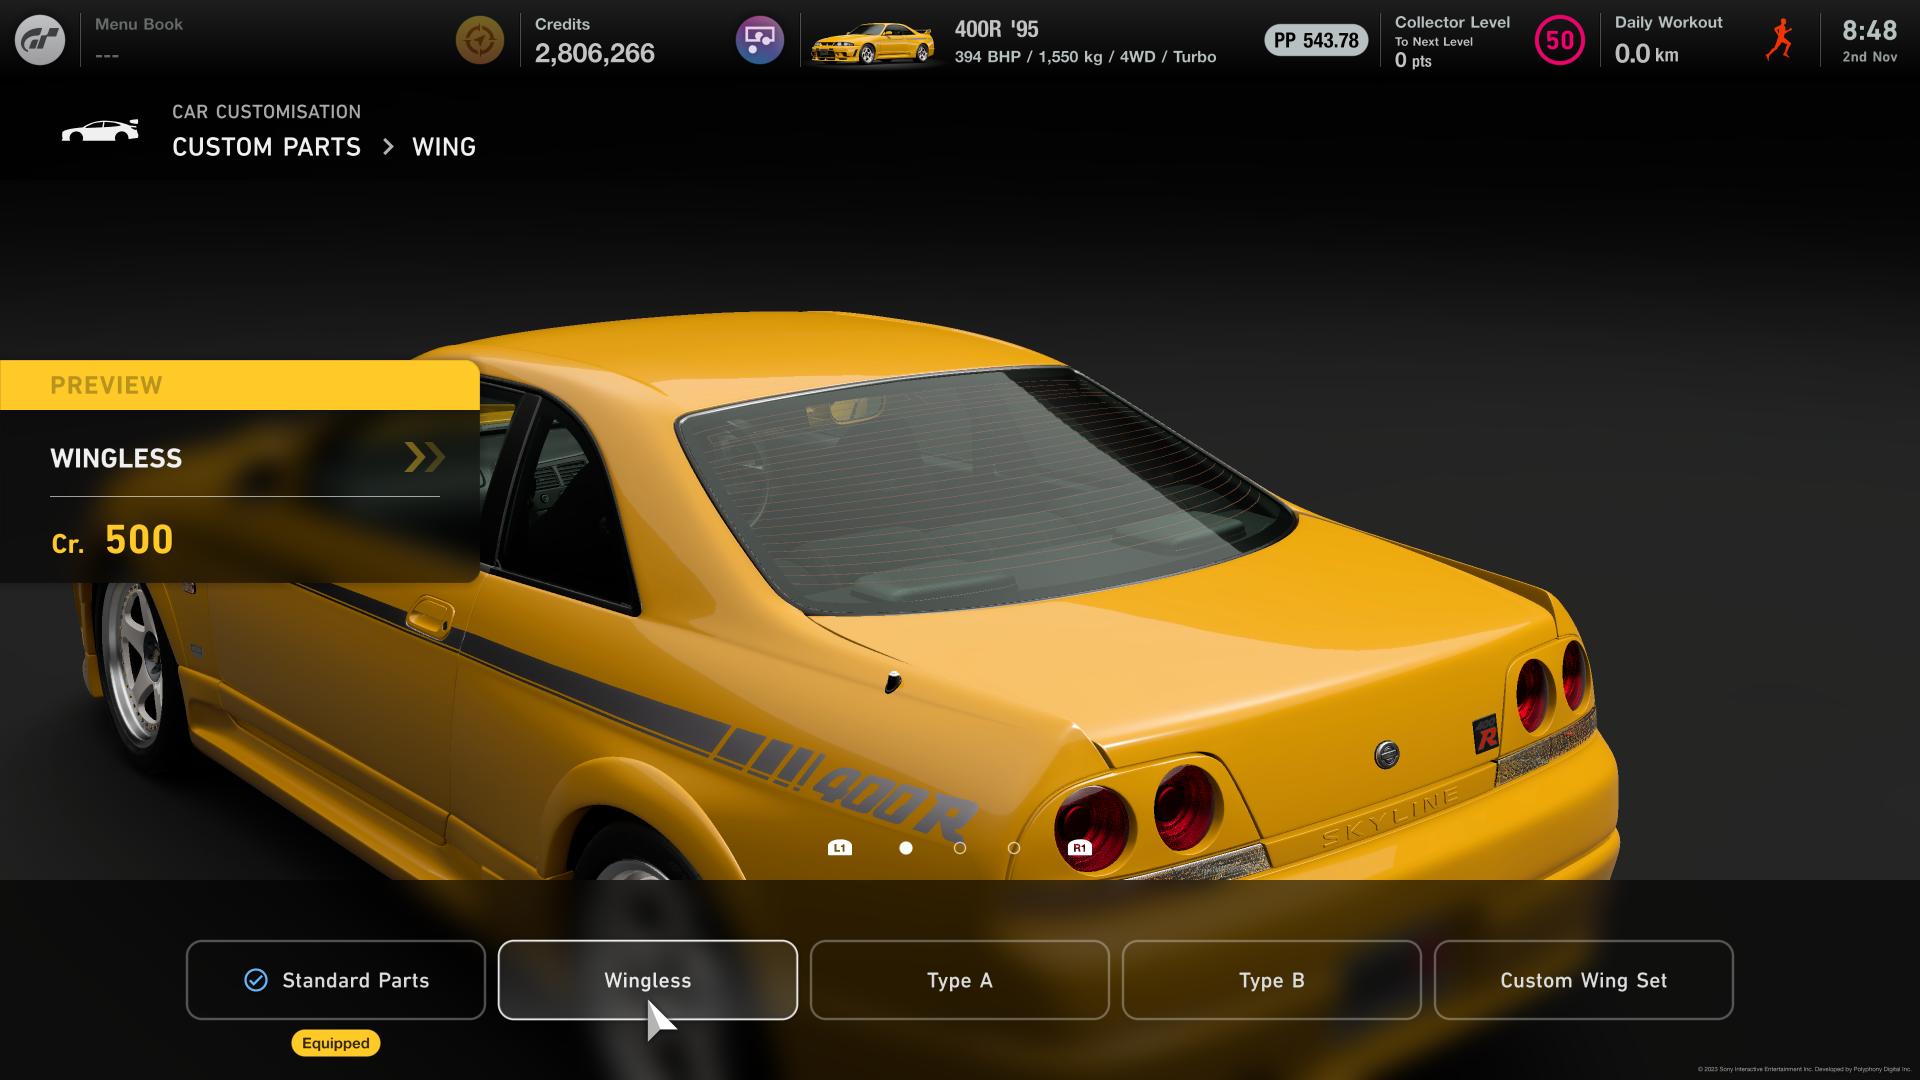Choose the Type A wing
The width and height of the screenshot is (1920, 1080).
960,980
